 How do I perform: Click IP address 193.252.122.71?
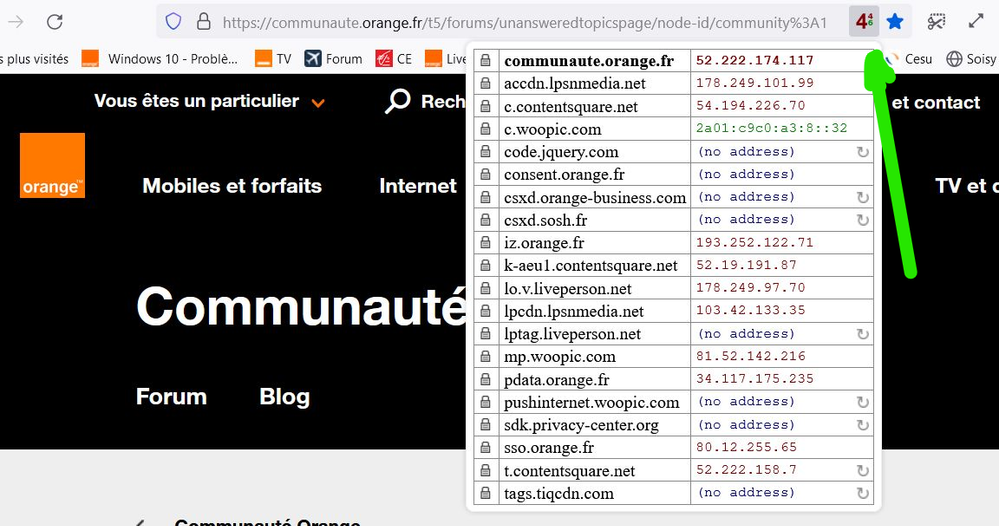(x=754, y=243)
